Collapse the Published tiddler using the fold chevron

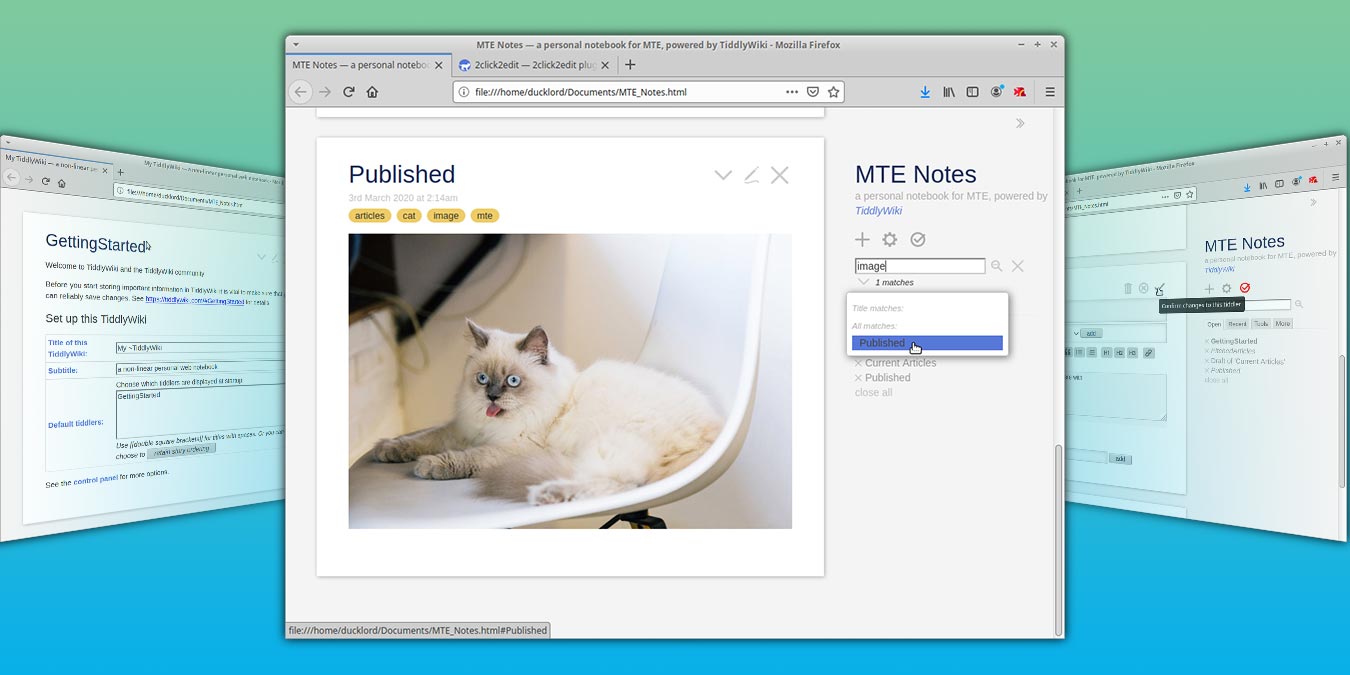pyautogui.click(x=723, y=174)
